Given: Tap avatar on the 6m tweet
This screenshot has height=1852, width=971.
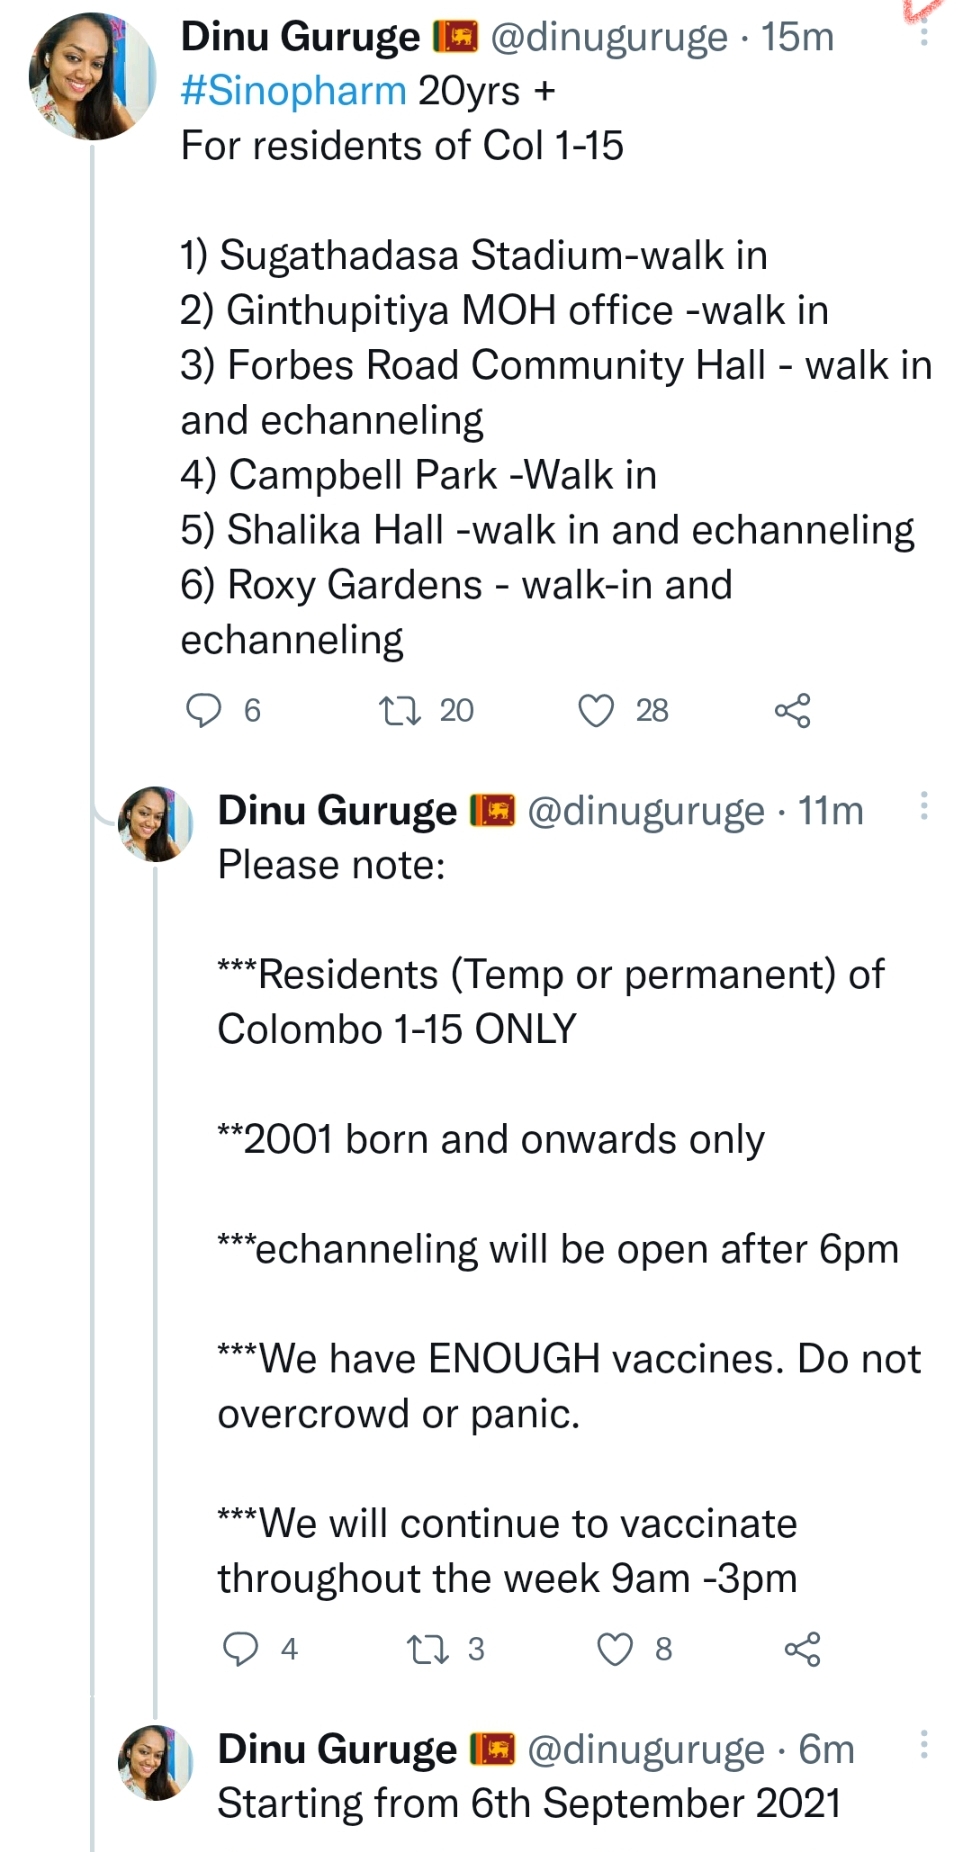Looking at the screenshot, I should point(155,1763).
